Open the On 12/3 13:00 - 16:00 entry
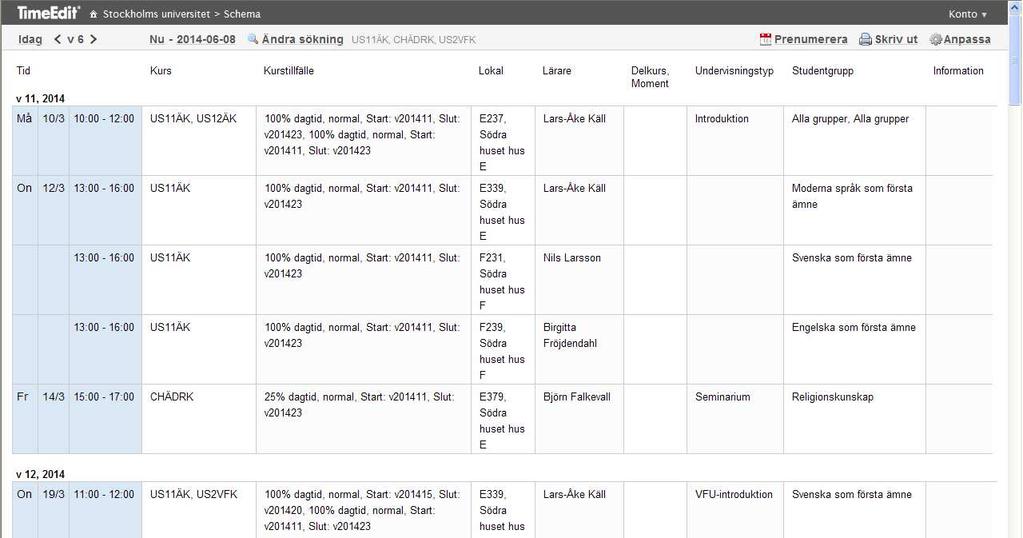 tap(77, 210)
